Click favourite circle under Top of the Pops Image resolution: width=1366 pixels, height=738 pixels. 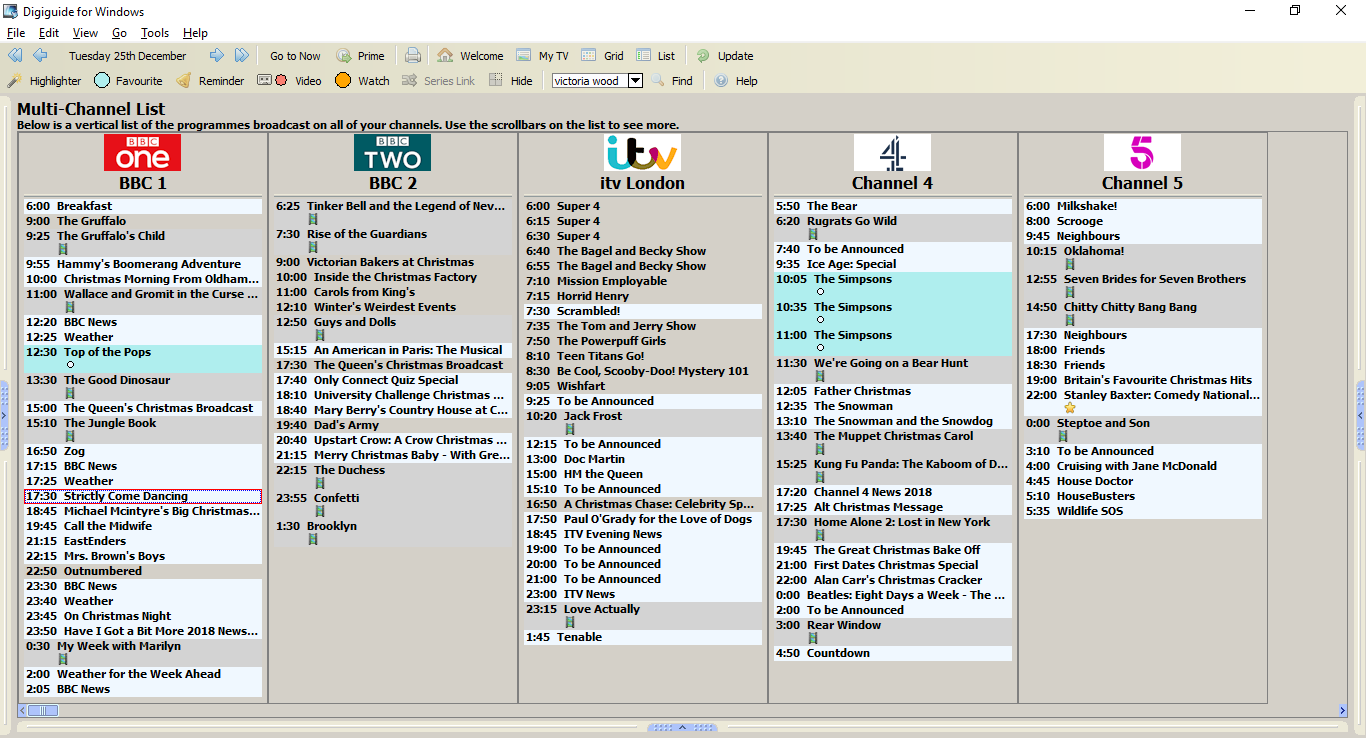[70, 365]
